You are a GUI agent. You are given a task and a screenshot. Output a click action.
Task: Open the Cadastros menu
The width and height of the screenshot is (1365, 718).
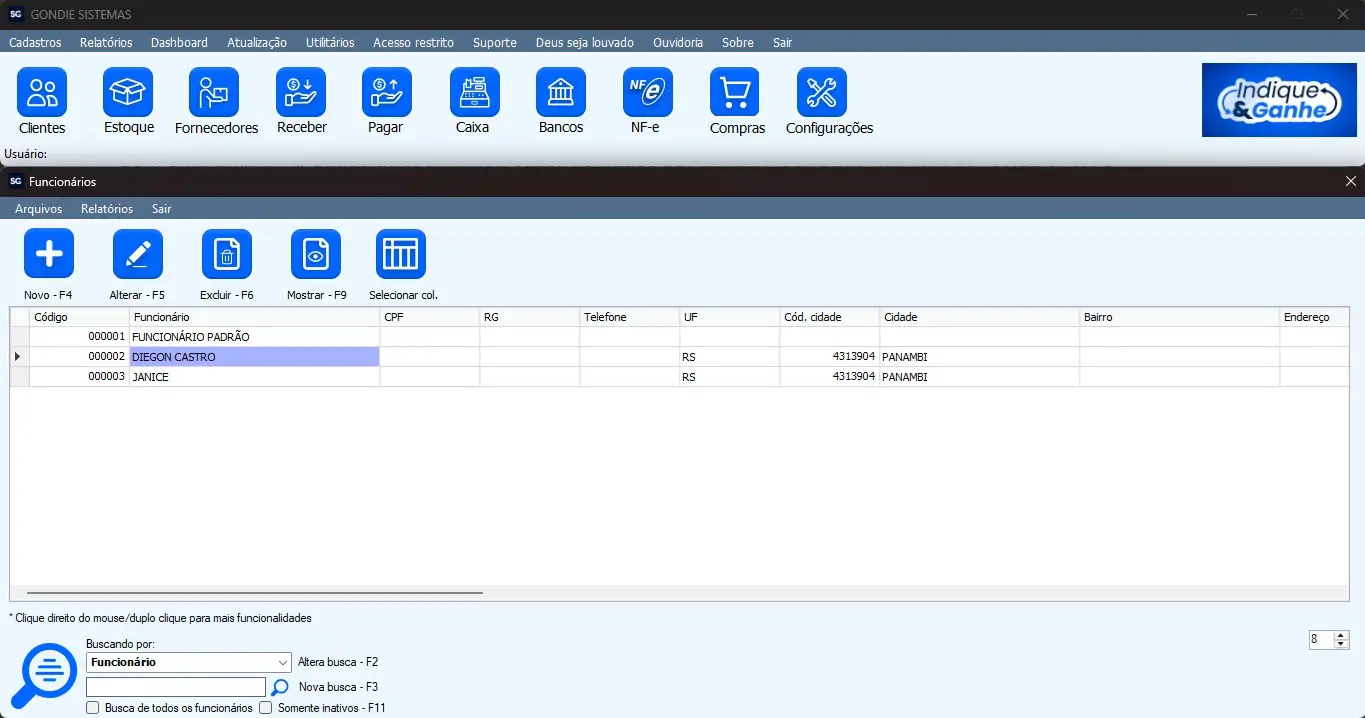tap(35, 43)
